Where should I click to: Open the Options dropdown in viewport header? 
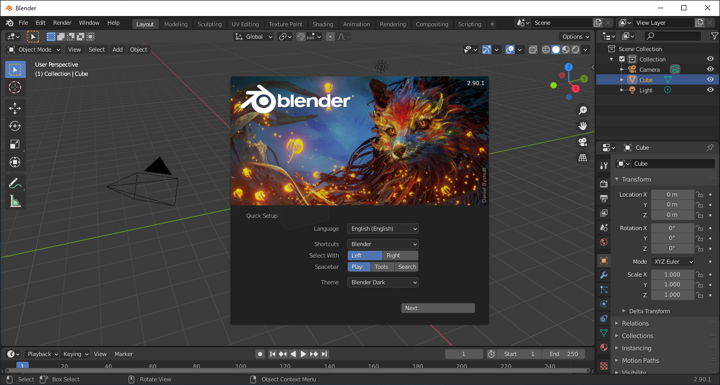575,37
